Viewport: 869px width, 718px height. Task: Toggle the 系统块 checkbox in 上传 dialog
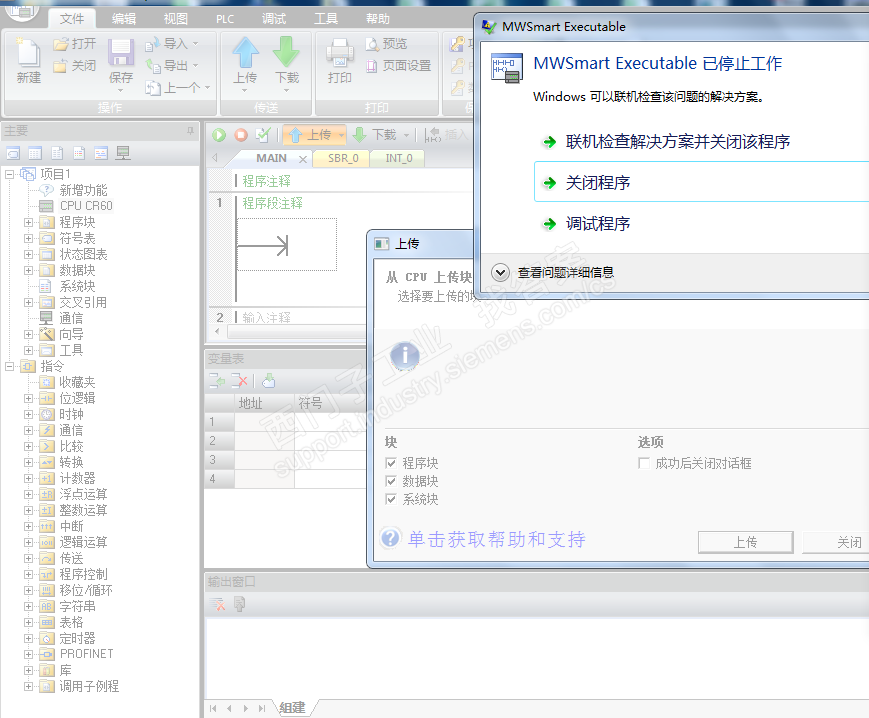pos(391,499)
